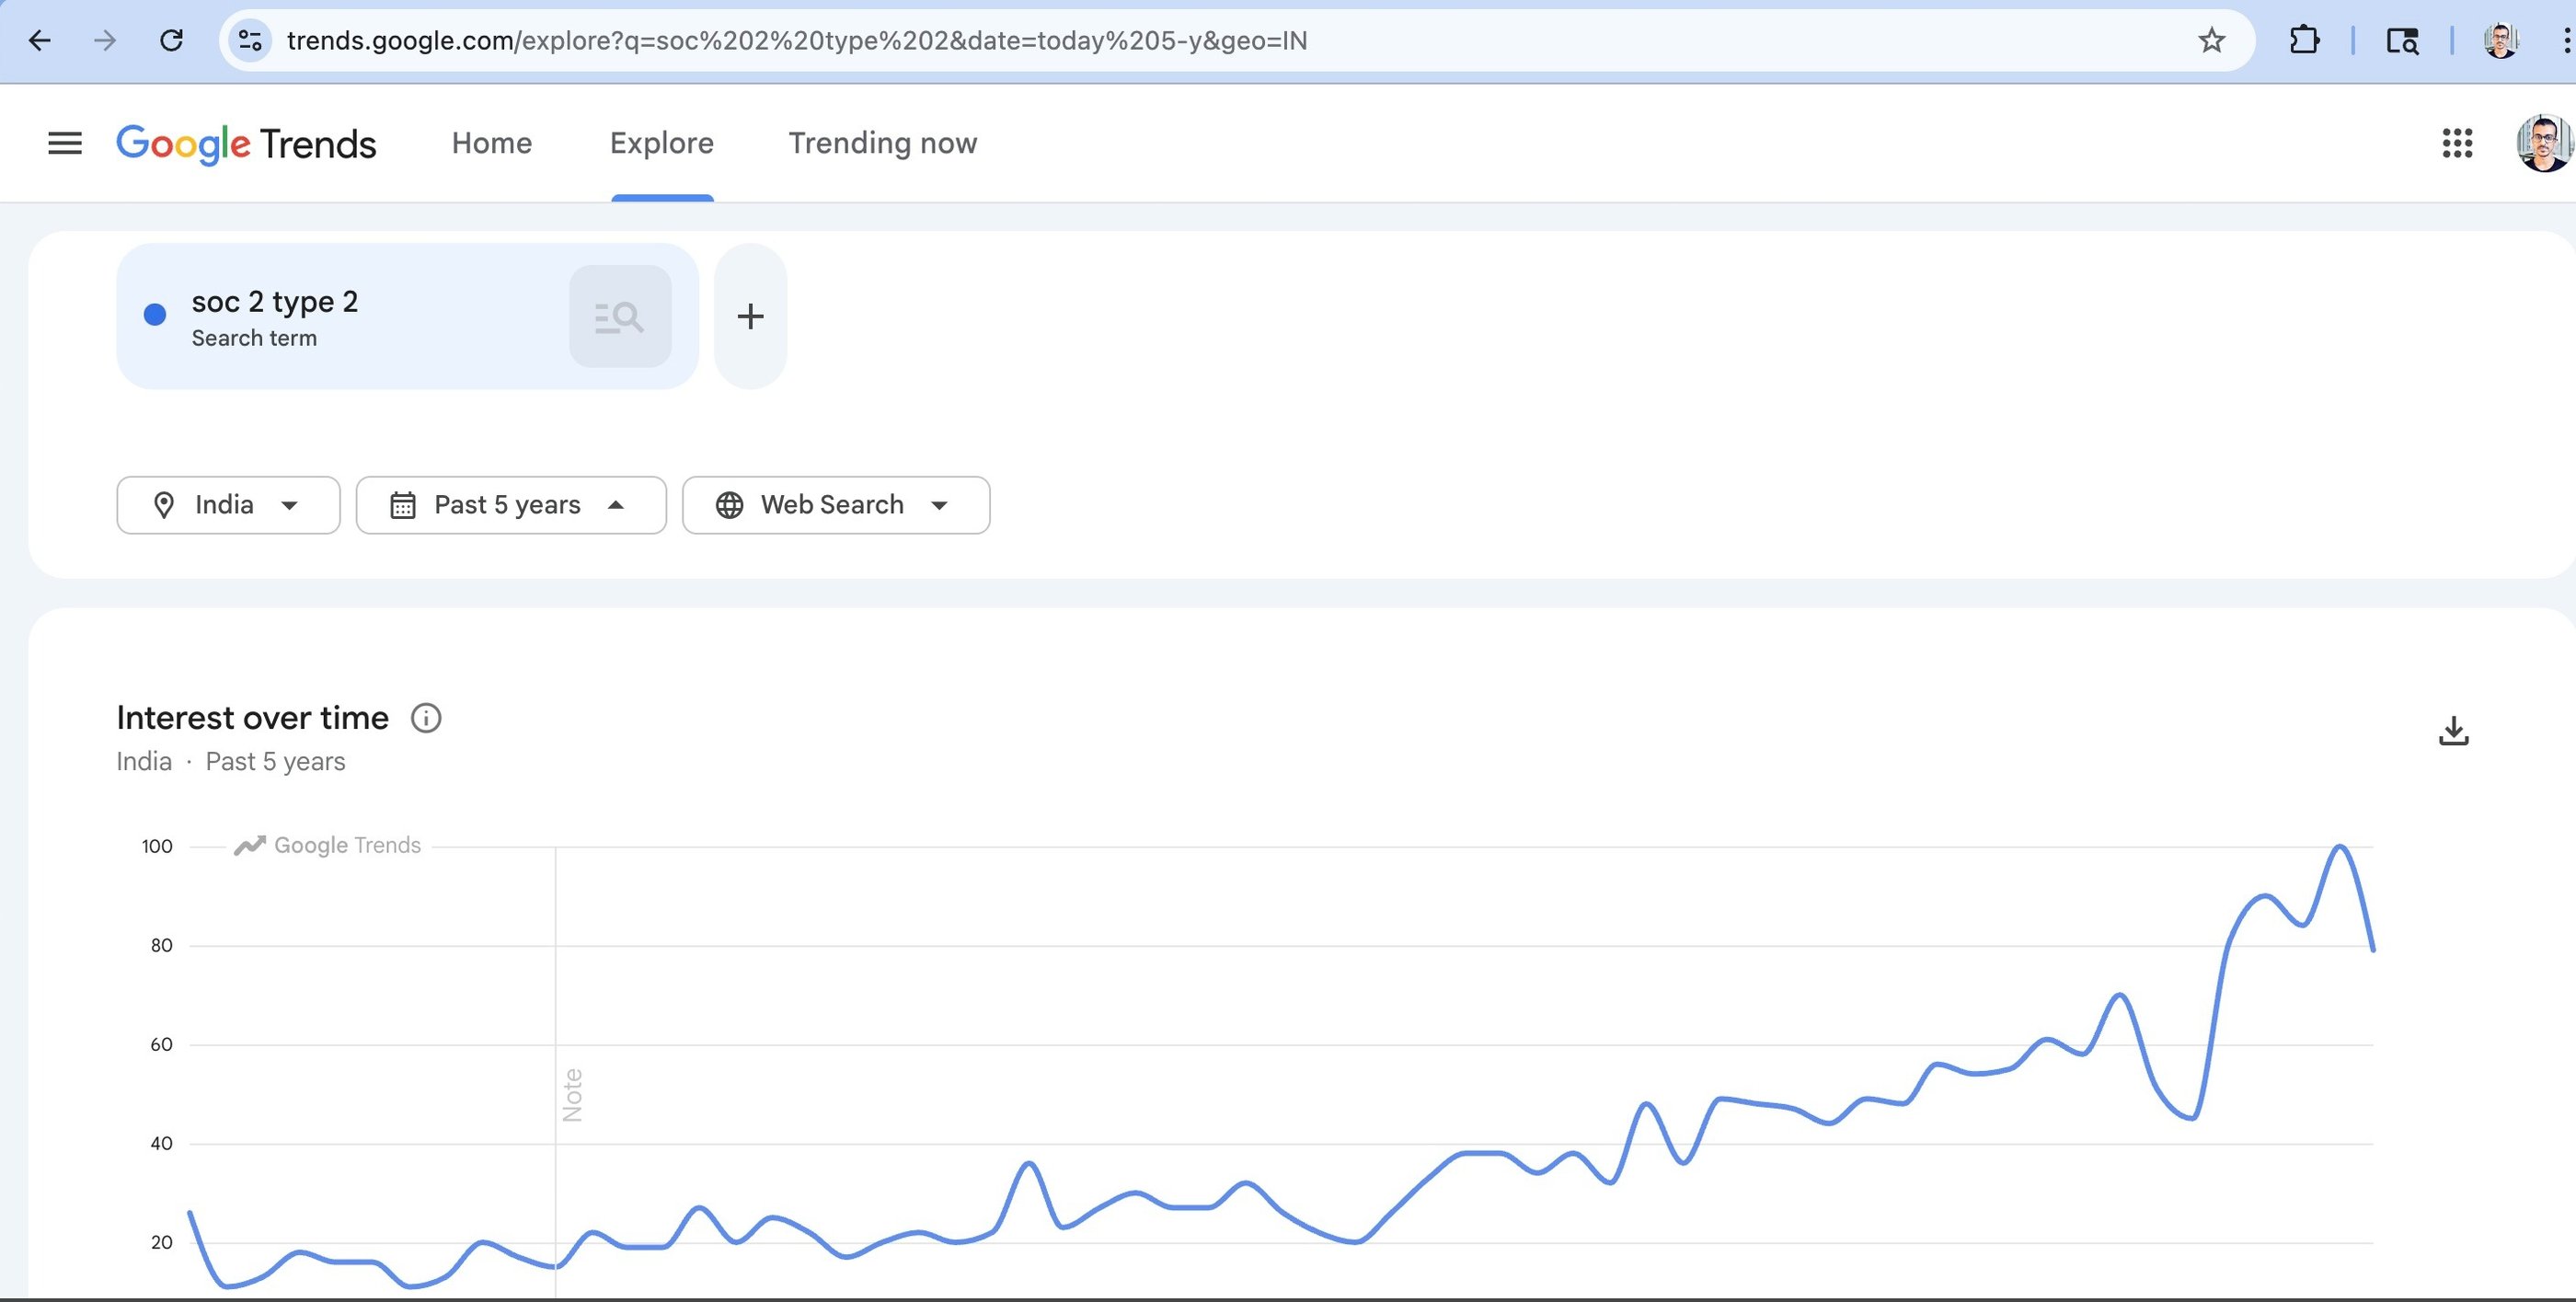Reload the current page
Screen dimensions: 2576x1302
coord(172,41)
